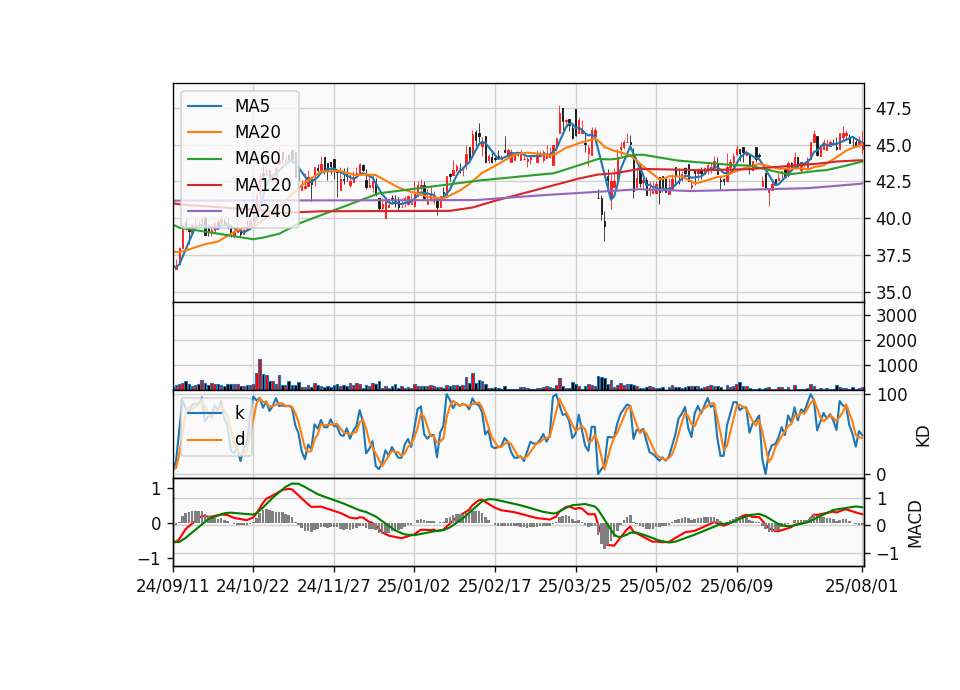Click the 1000 volume axis label
This screenshot has height=690, width=960.
click(896, 366)
